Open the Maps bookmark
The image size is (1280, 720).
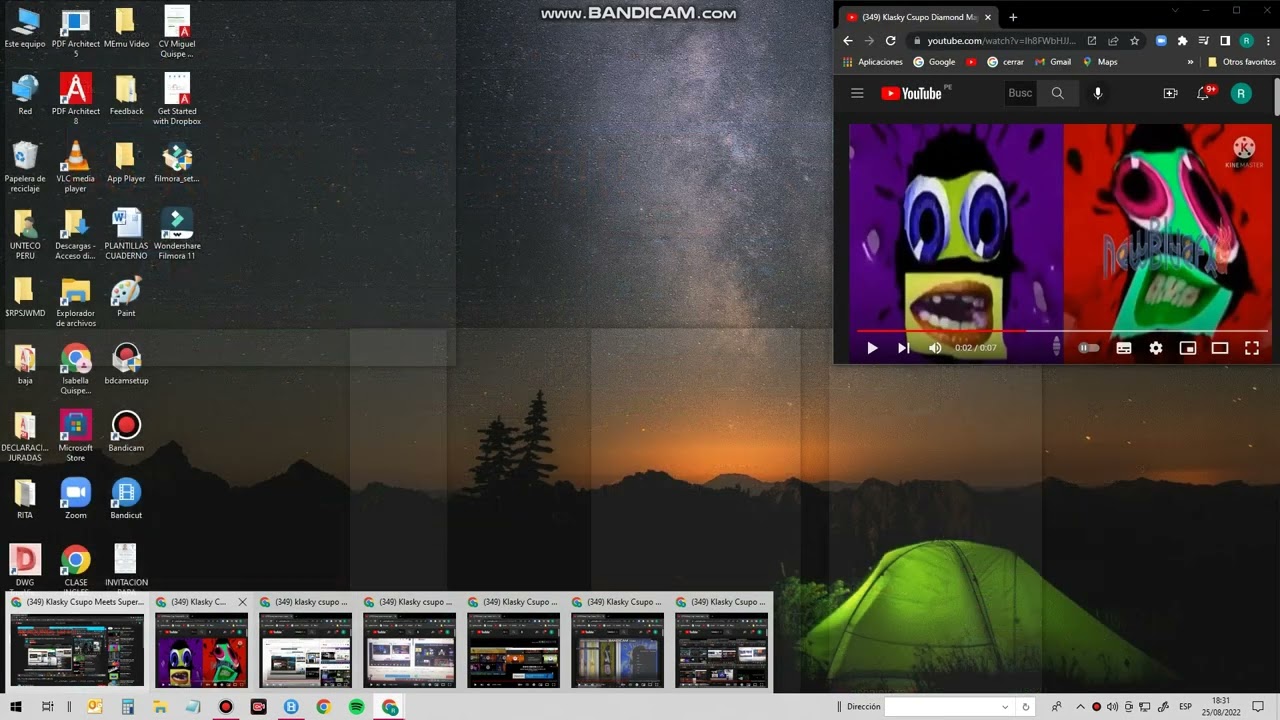click(x=1100, y=62)
